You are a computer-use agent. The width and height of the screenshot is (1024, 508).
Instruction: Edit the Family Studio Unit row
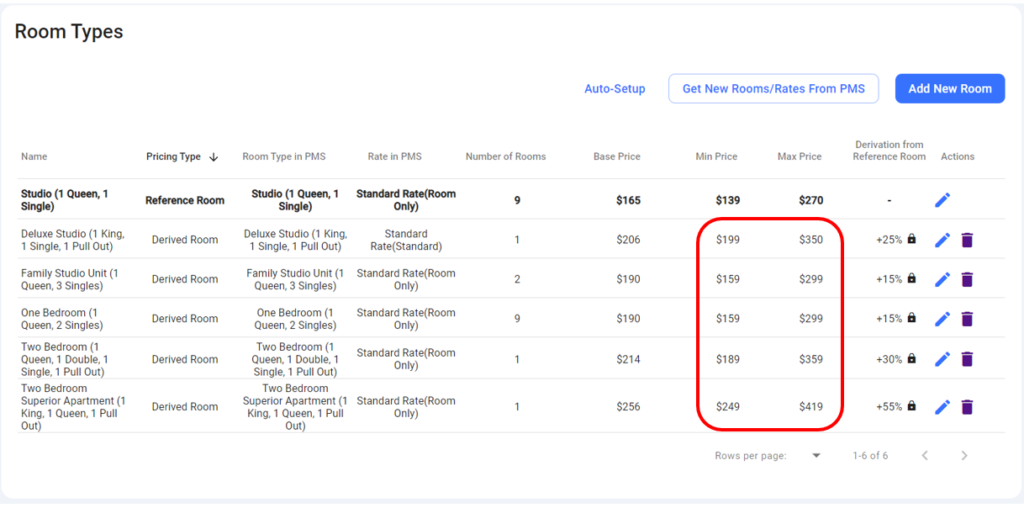point(942,279)
